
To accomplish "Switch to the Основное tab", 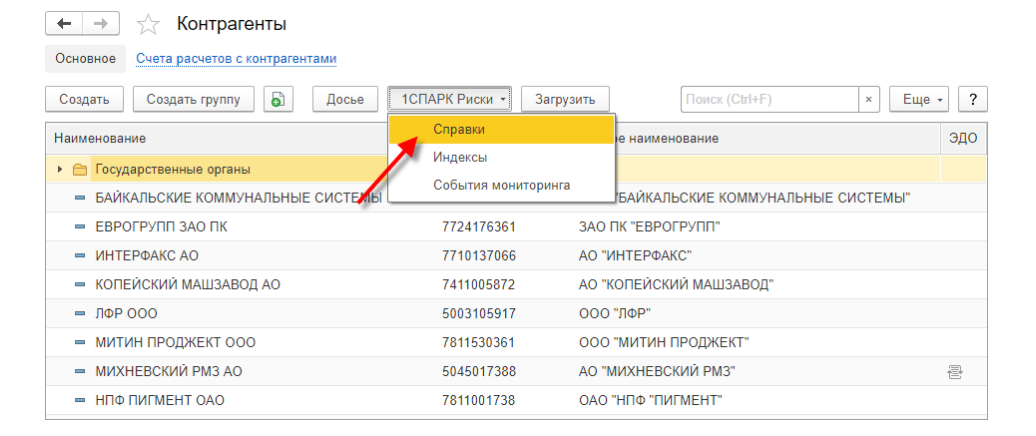I will [85, 59].
